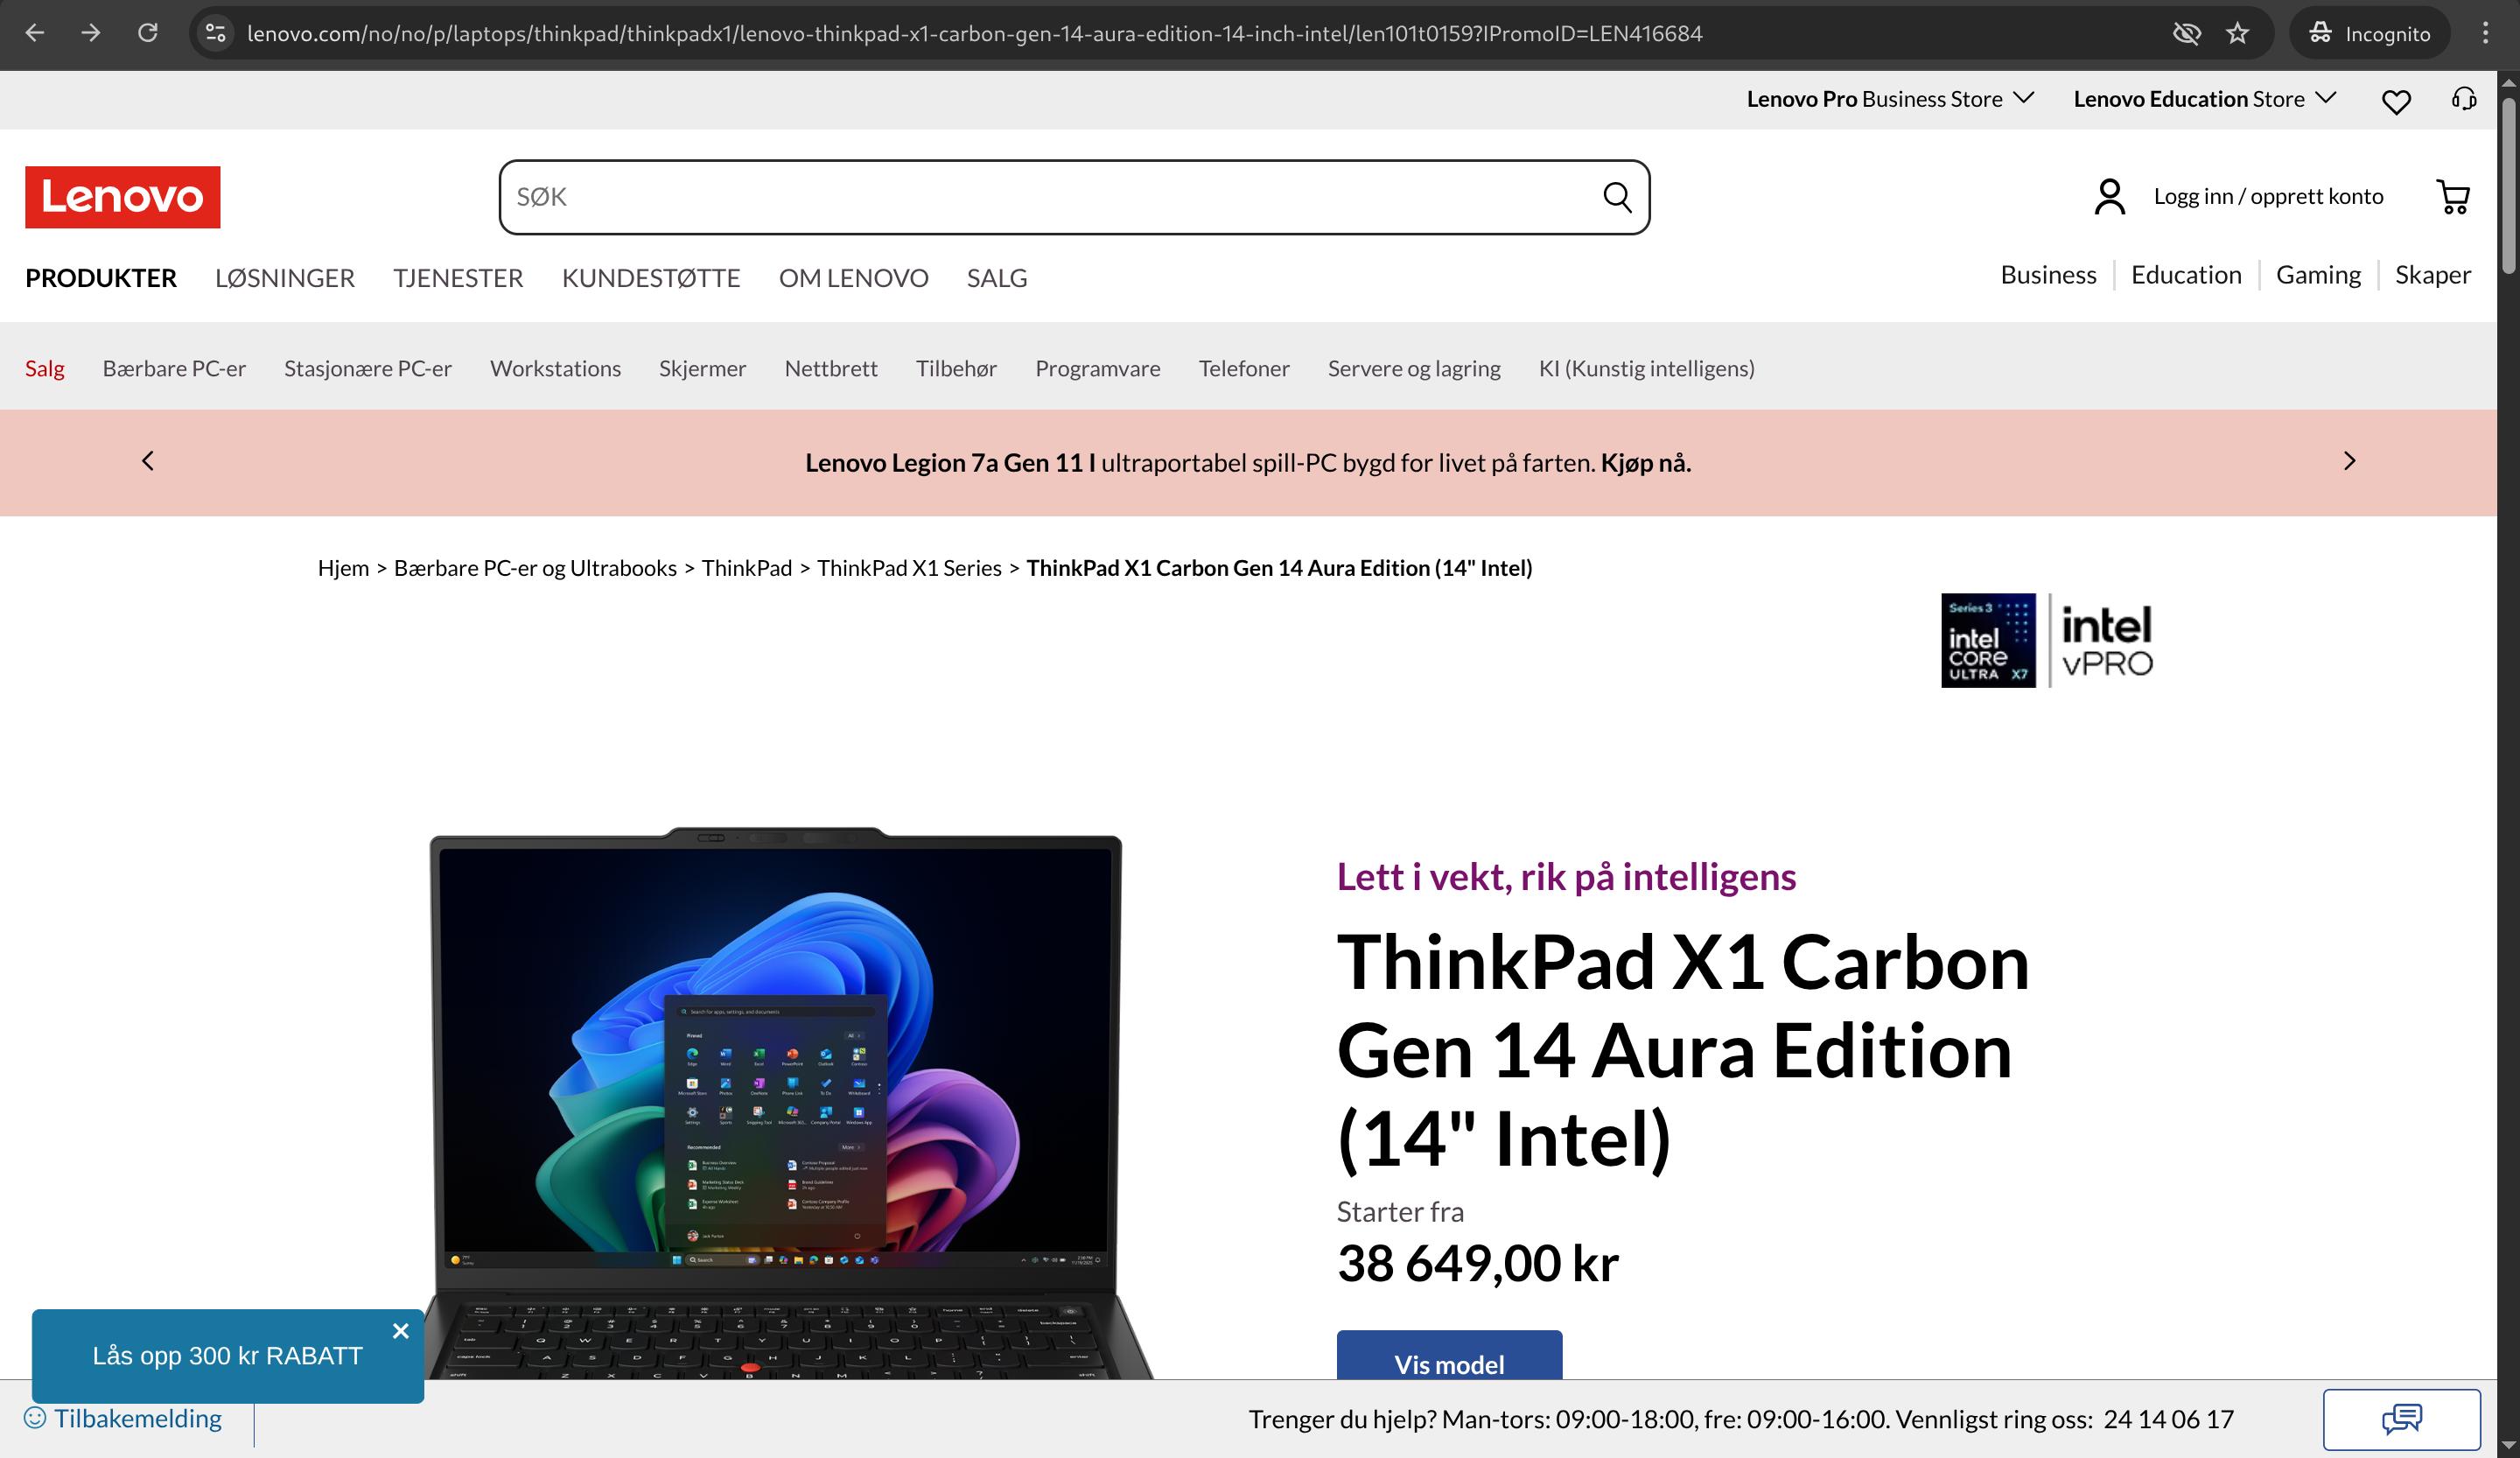Open the shopping cart icon

coord(2453,197)
